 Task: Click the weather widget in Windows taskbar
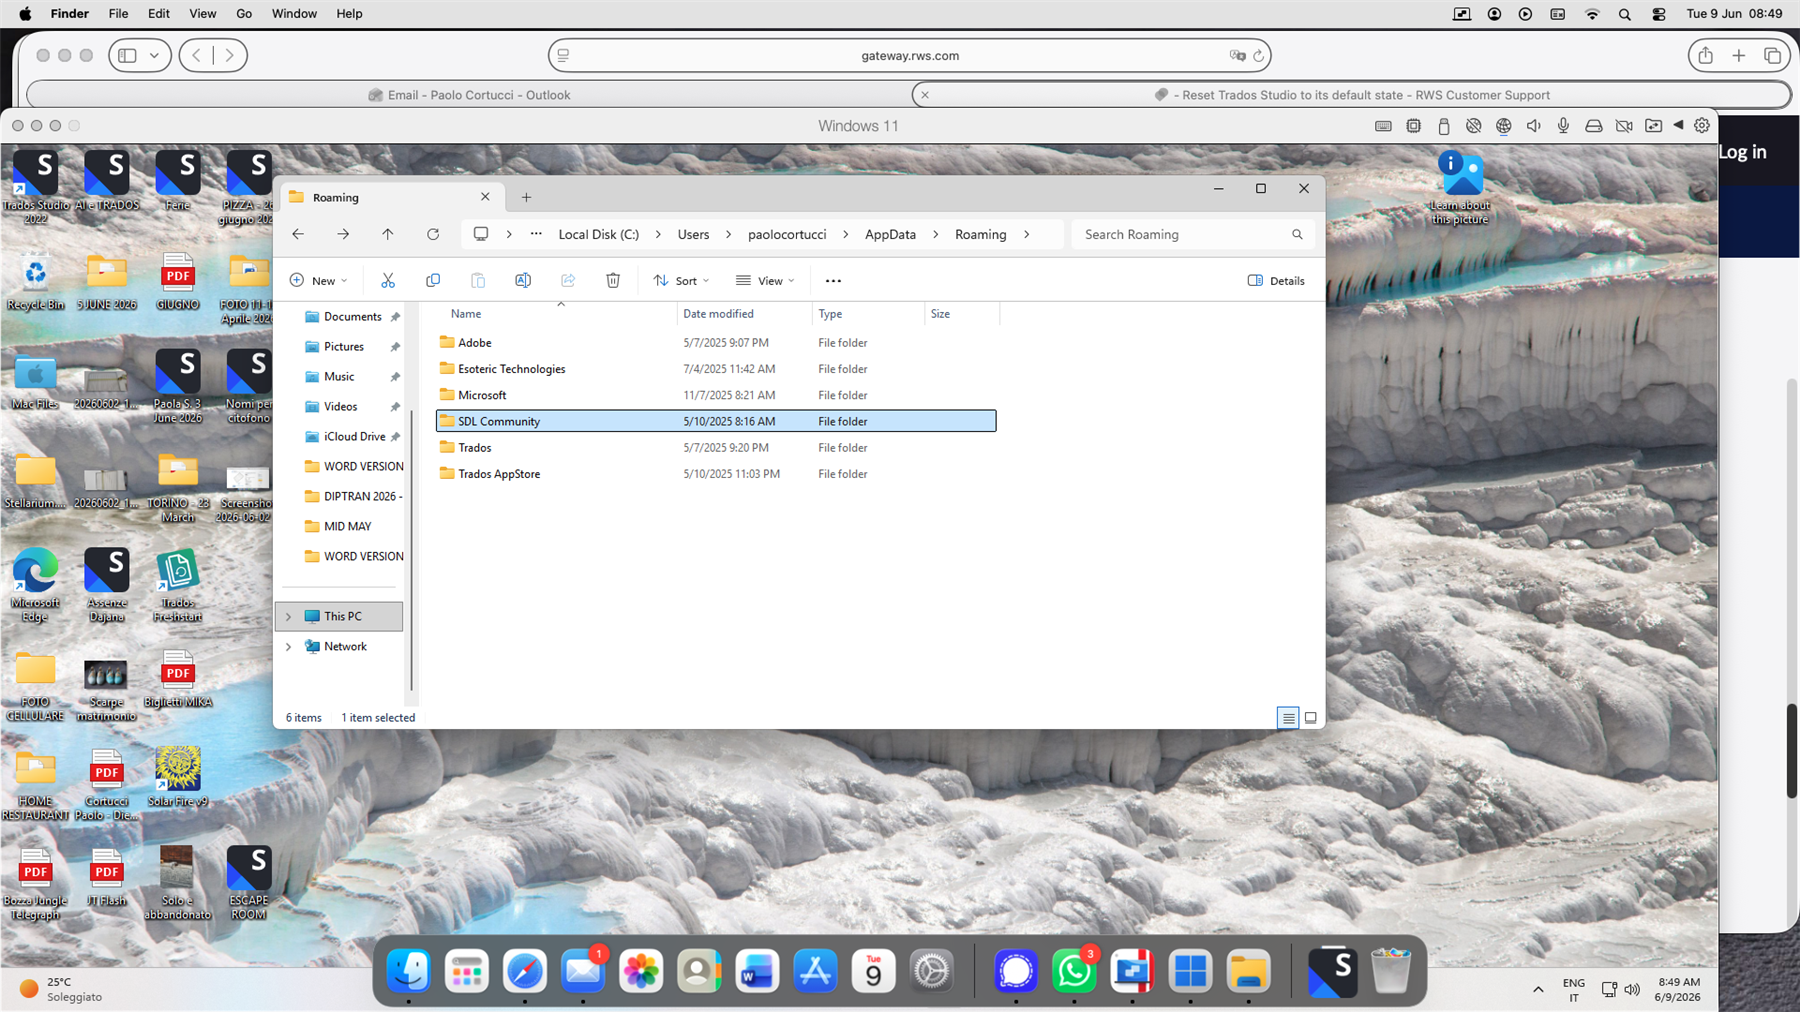tap(62, 989)
